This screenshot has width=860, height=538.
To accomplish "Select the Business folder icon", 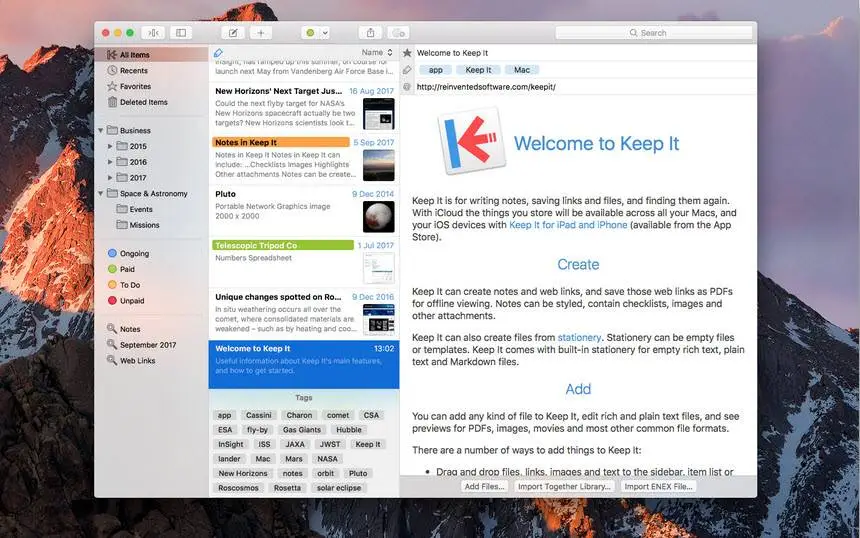I will [x=112, y=131].
